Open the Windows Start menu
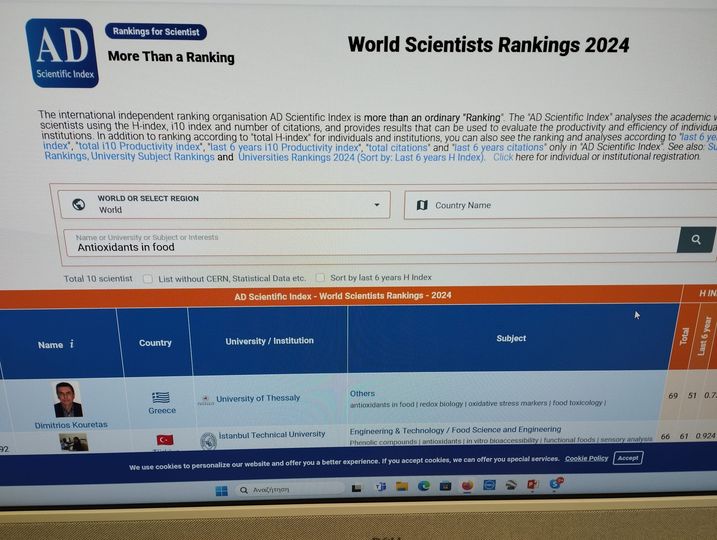The image size is (717, 540). [221, 490]
